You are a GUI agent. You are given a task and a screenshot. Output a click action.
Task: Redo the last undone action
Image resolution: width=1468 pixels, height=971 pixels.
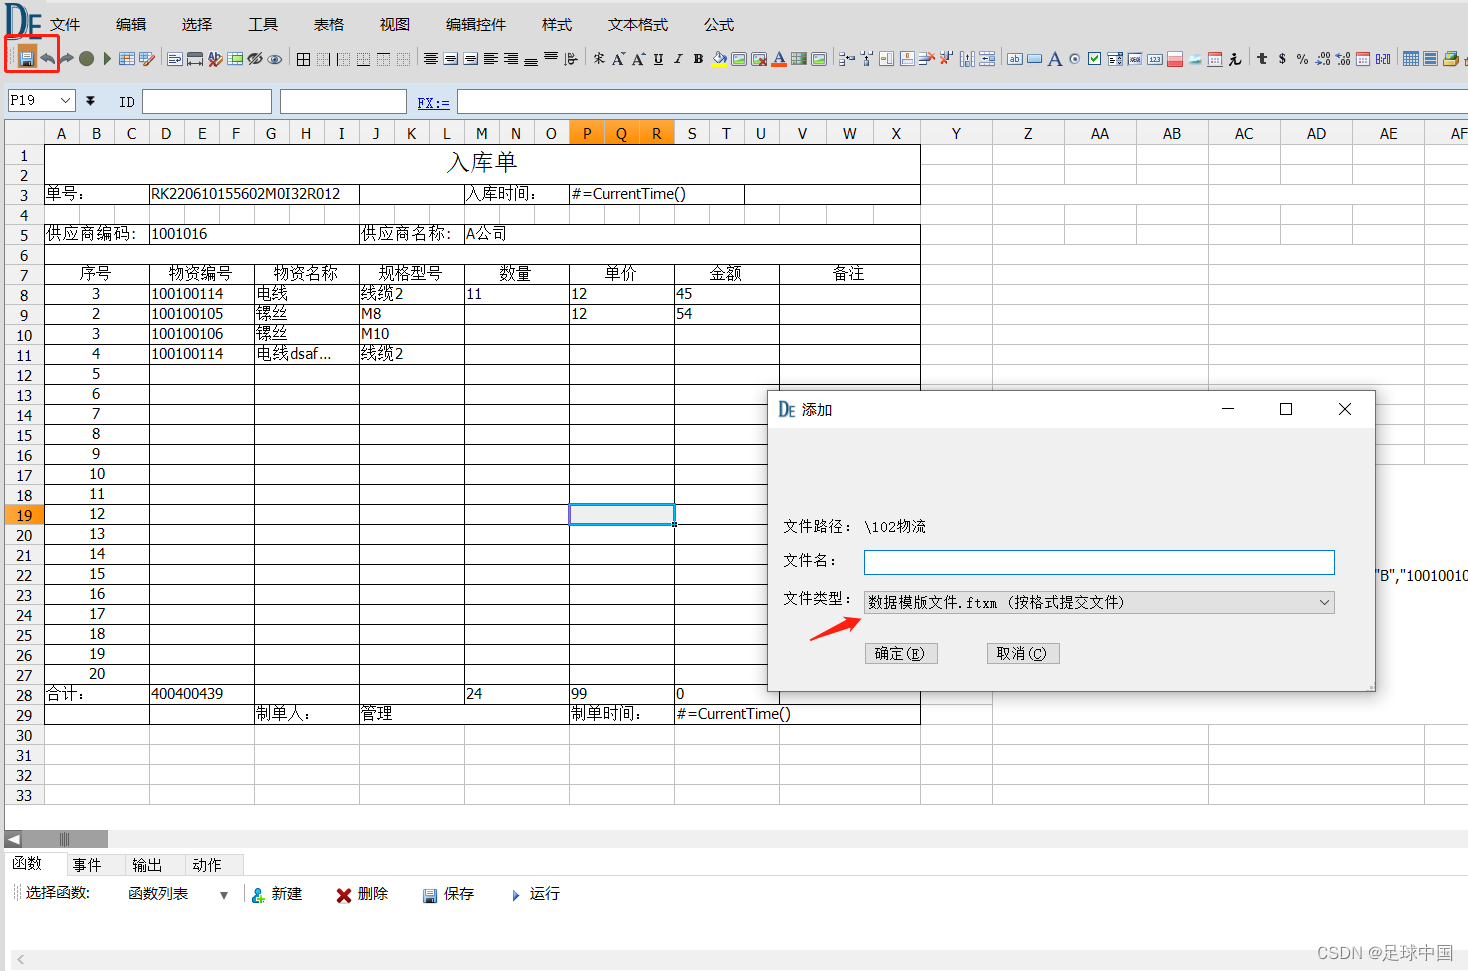67,58
